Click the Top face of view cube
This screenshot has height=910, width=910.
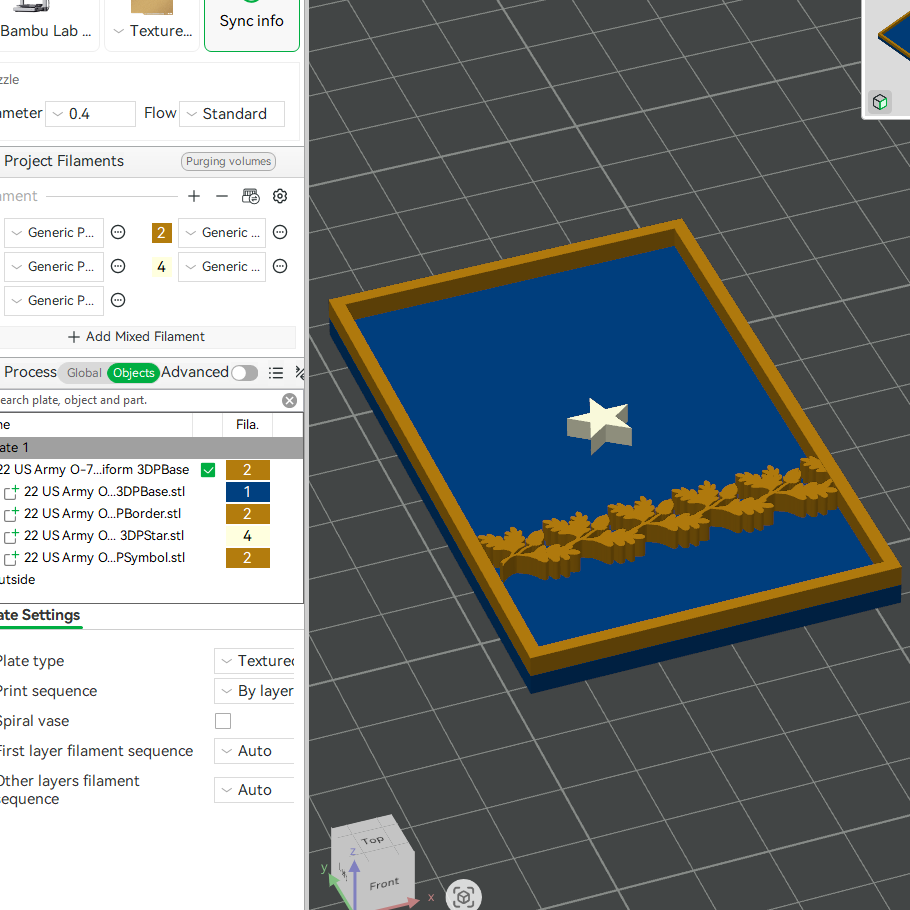[372, 839]
